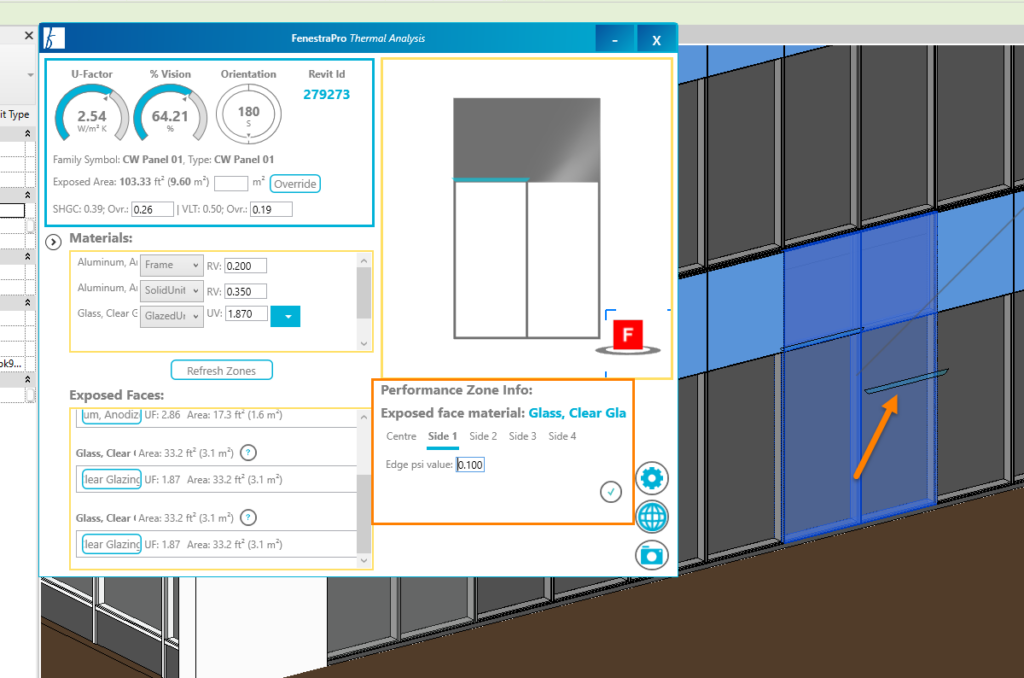1024x678 pixels.
Task: Click the globe icon button
Action: pos(652,517)
